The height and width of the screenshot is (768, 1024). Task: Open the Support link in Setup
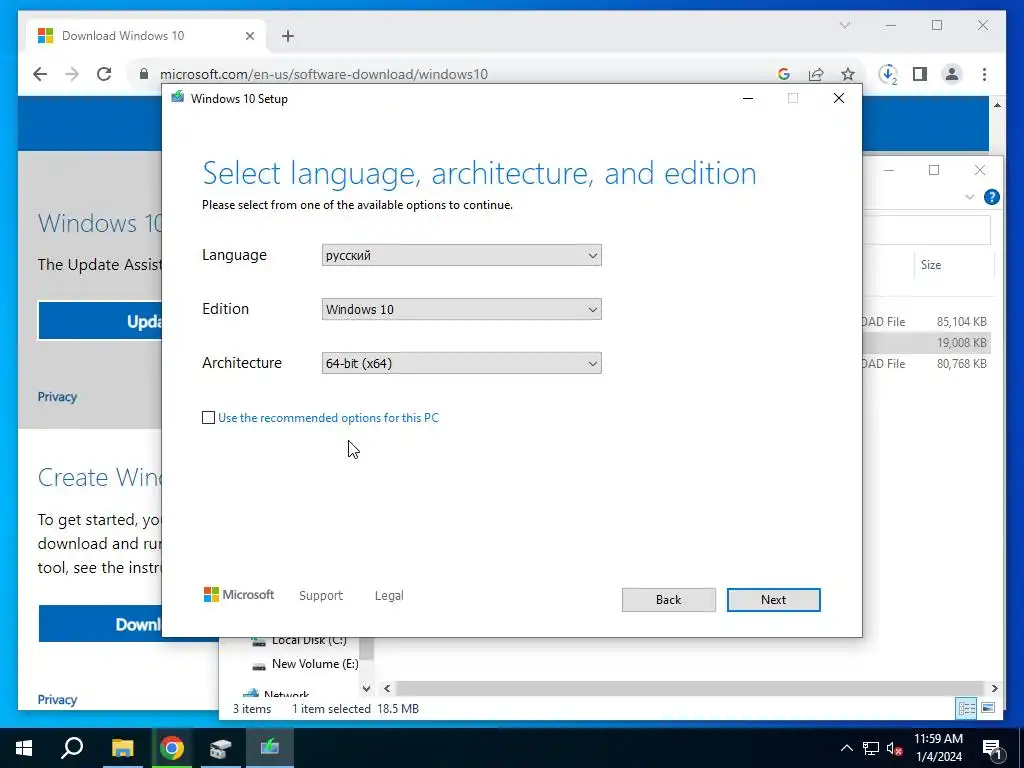[321, 596]
